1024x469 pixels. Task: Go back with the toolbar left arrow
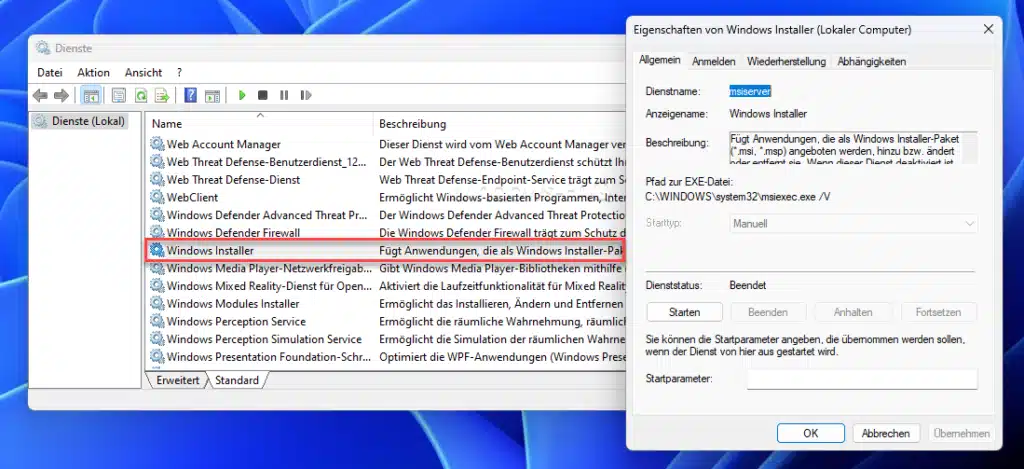(40, 96)
